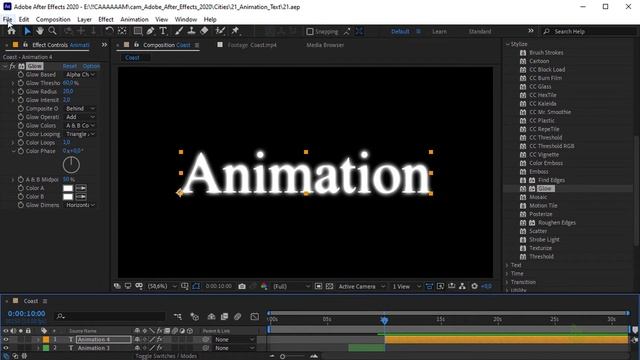The image size is (640, 360).
Task: Select the Find Edges effect in list
Action: (x=551, y=180)
